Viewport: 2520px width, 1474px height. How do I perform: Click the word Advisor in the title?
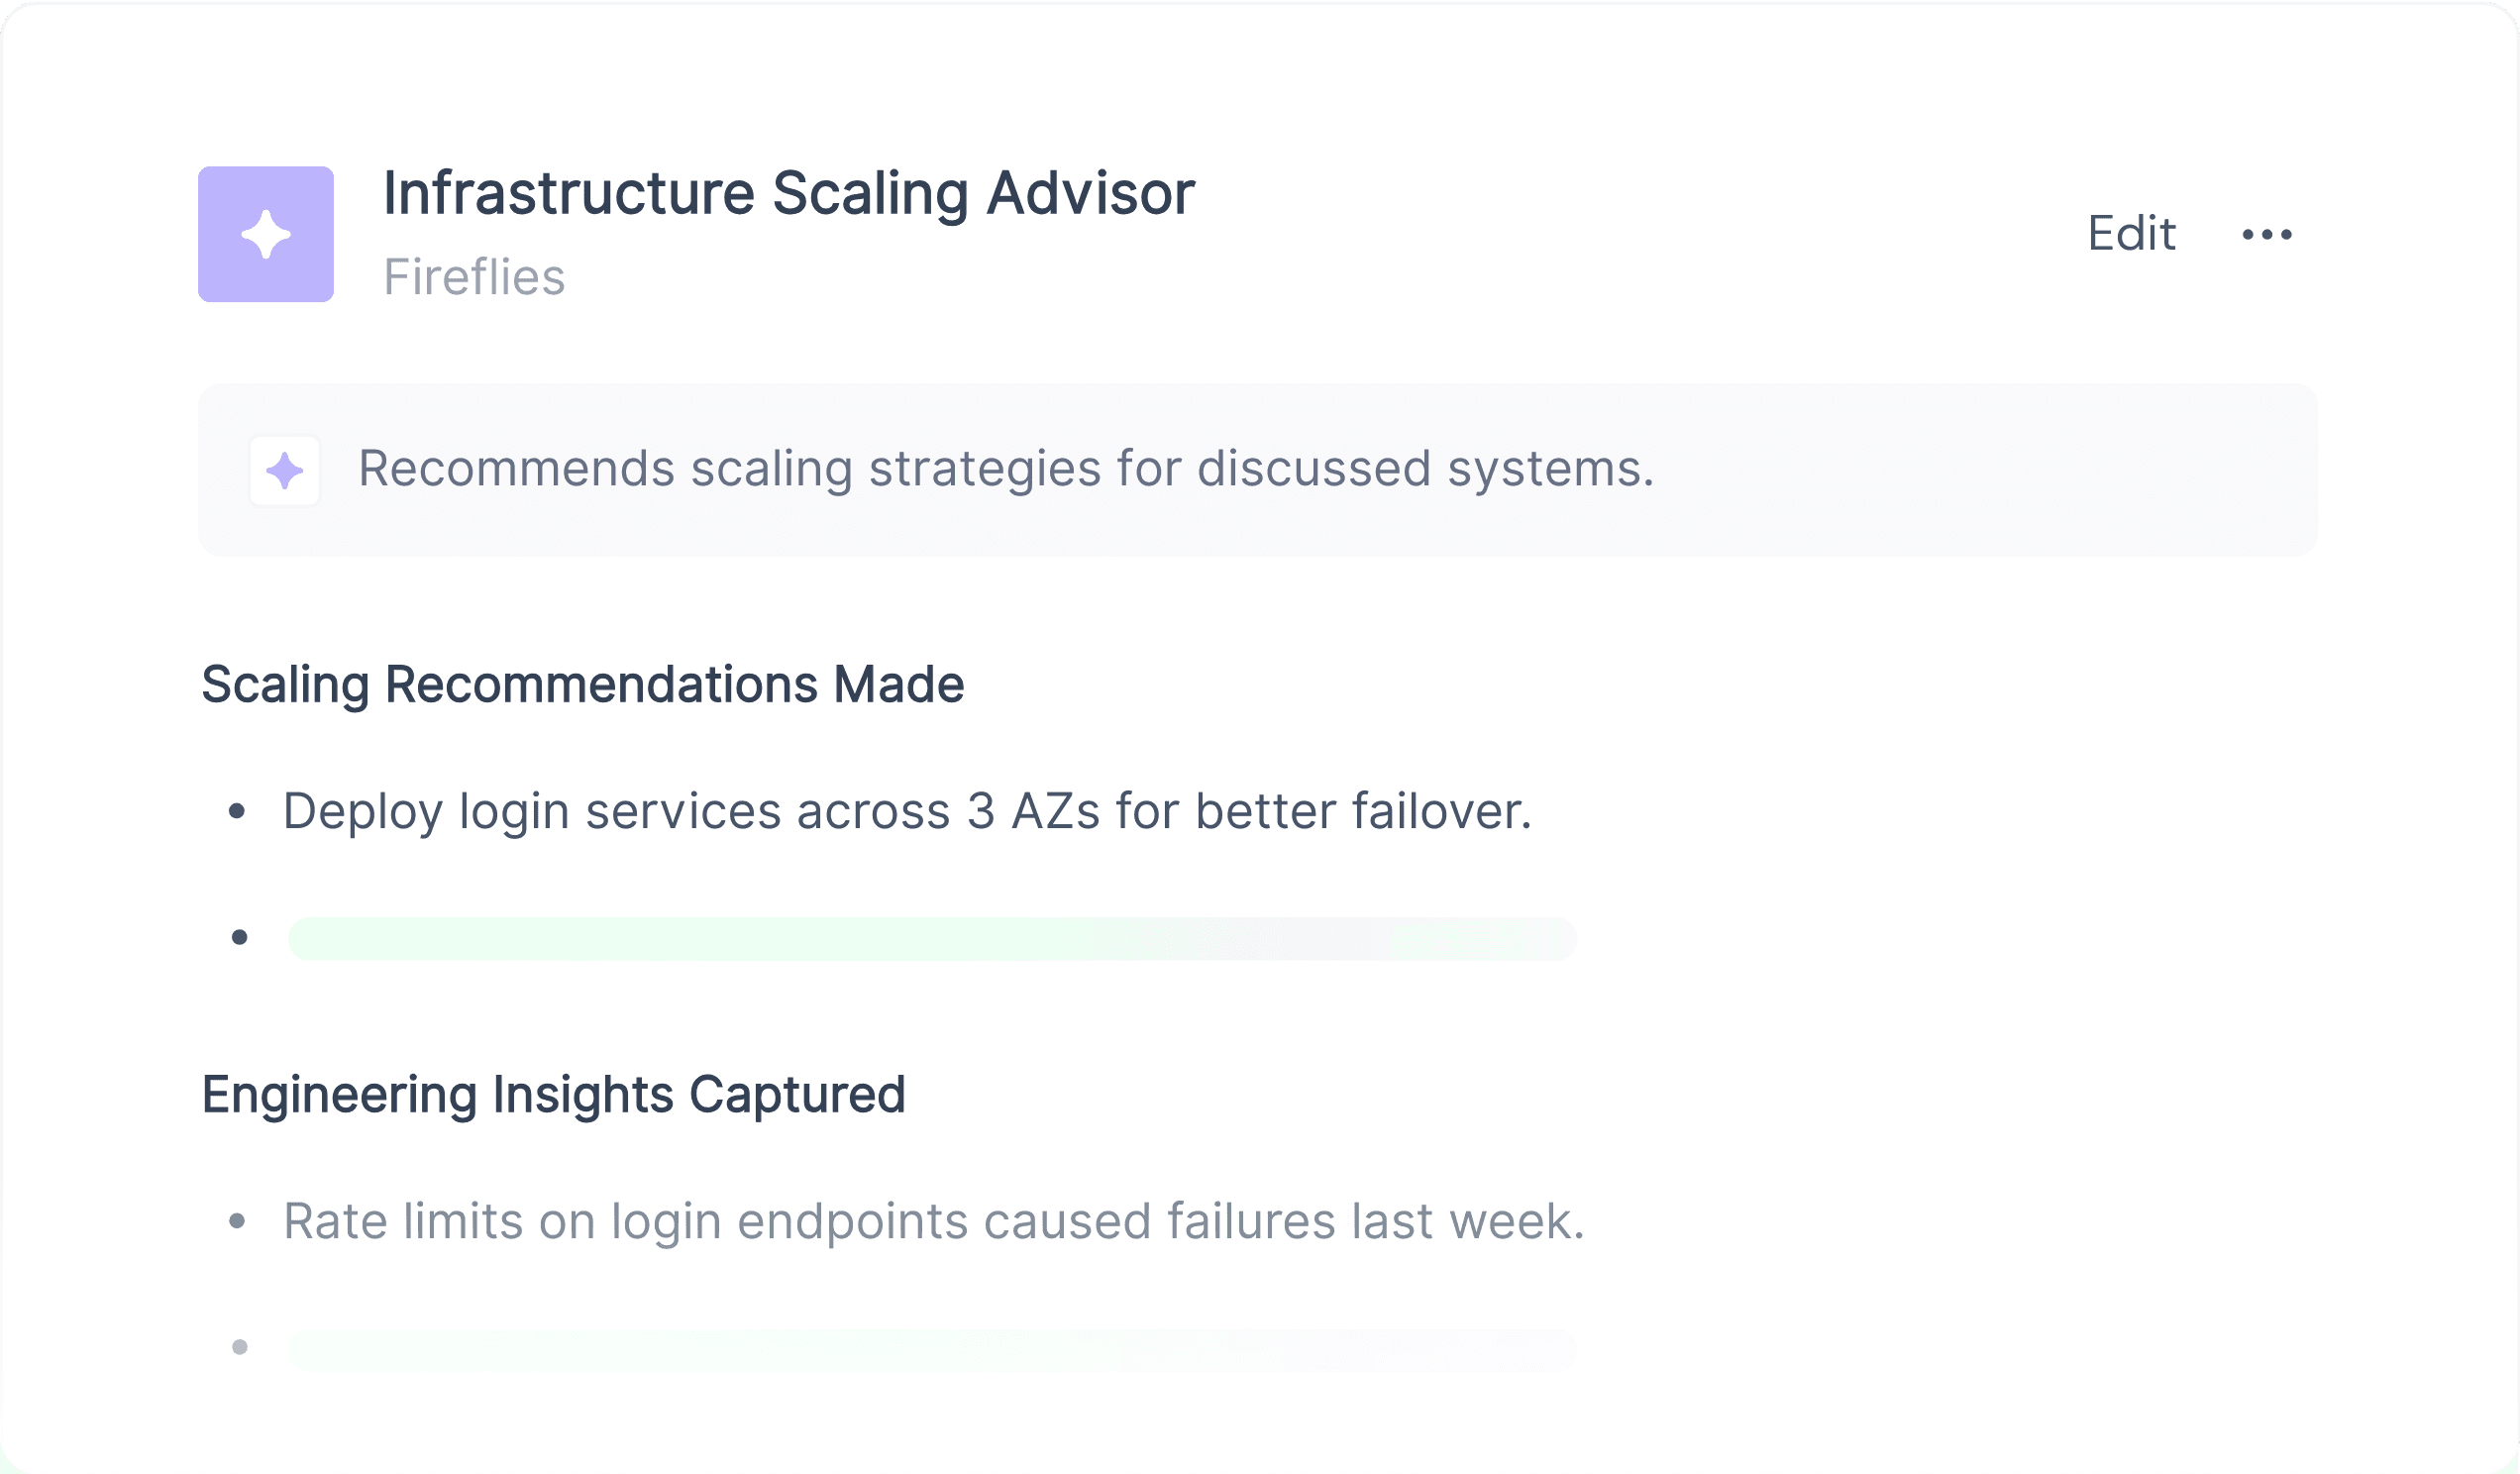click(x=1091, y=193)
